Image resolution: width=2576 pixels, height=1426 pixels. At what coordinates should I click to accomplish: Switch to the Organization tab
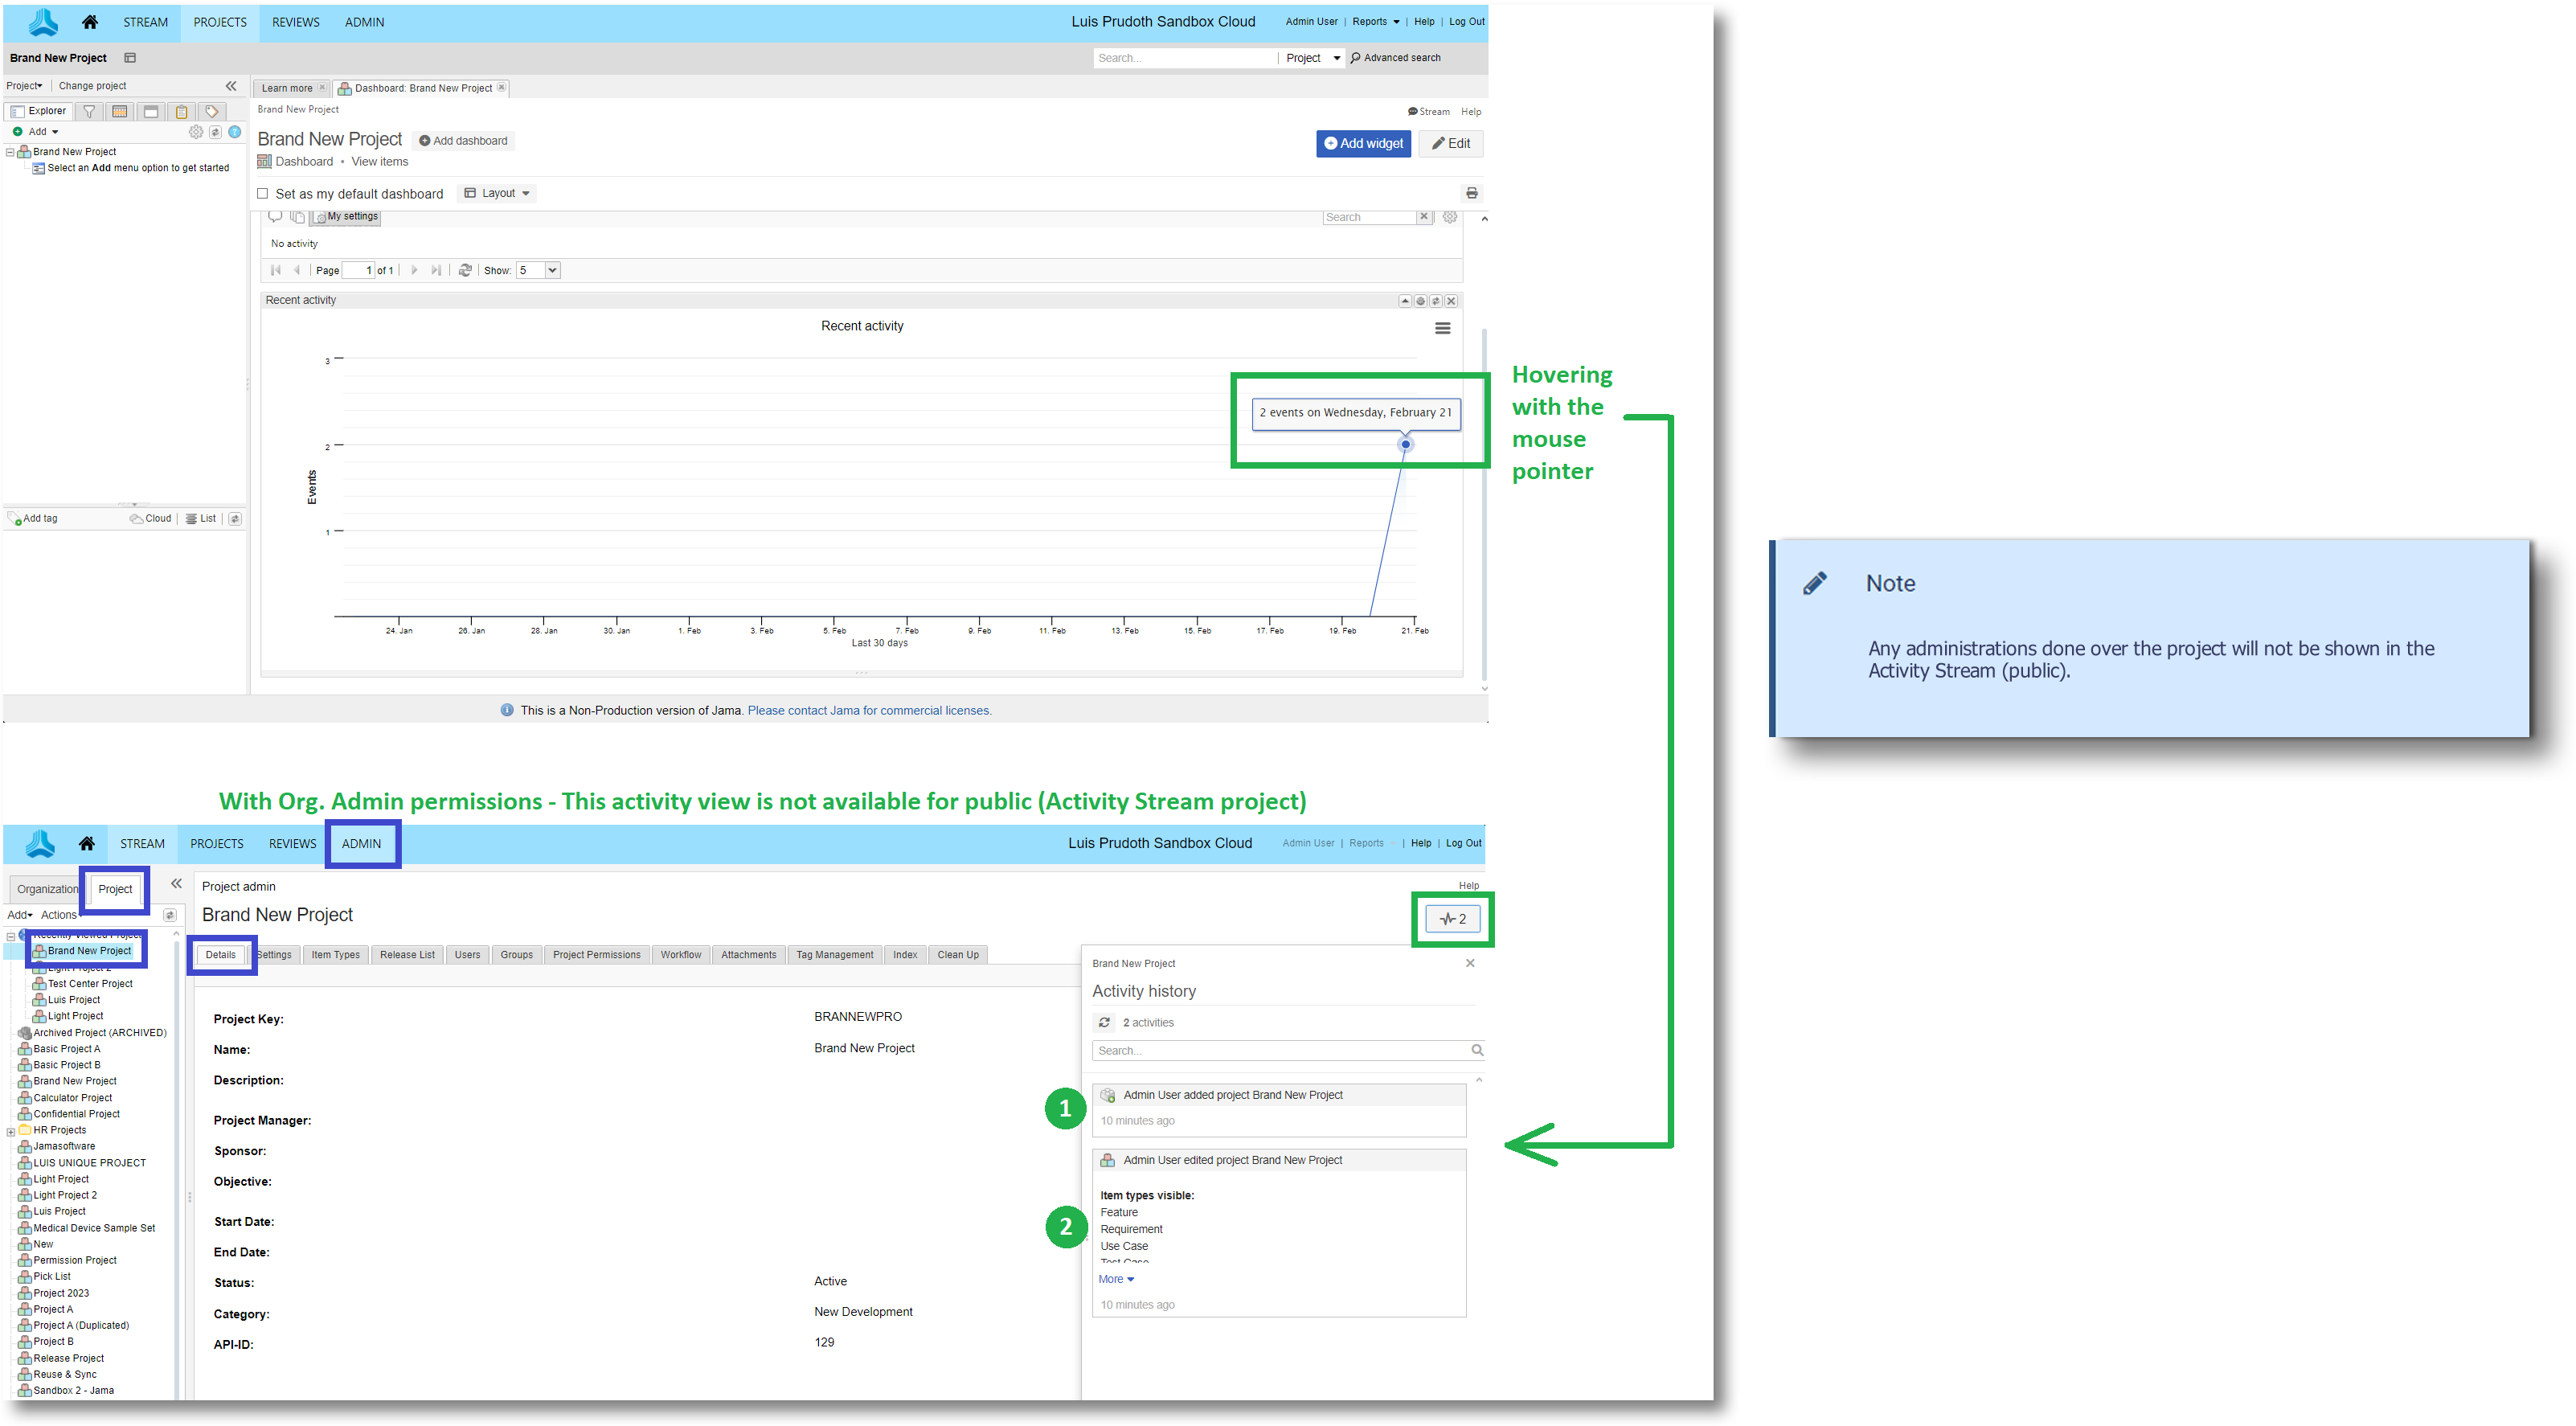click(47, 889)
